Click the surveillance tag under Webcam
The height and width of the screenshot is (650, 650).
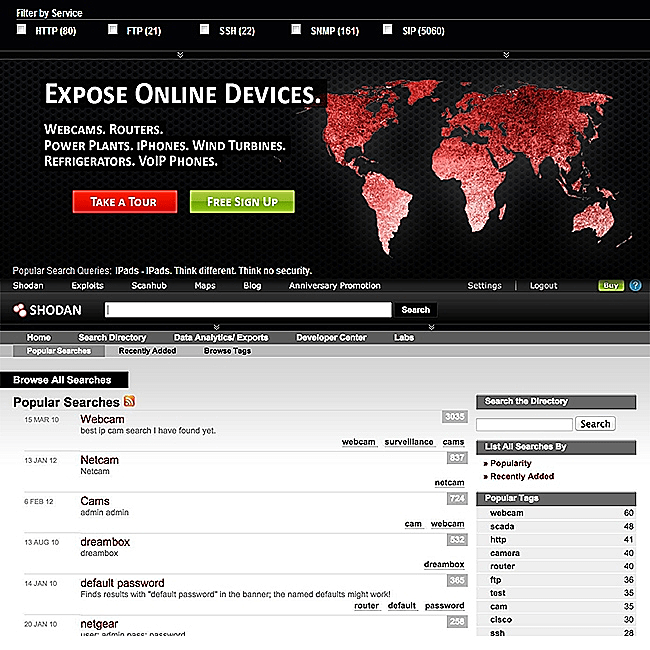pos(409,442)
